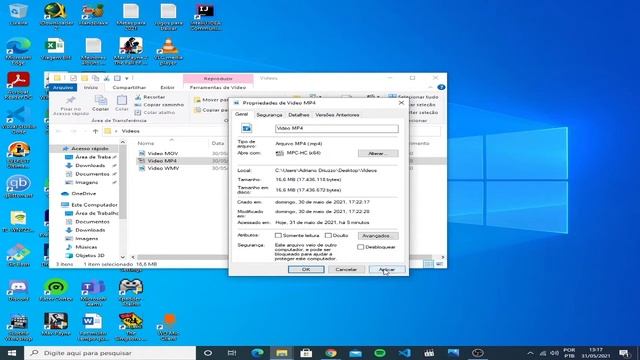Open File Explorer taskbar icon
The height and width of the screenshot is (360, 640).
click(x=282, y=353)
